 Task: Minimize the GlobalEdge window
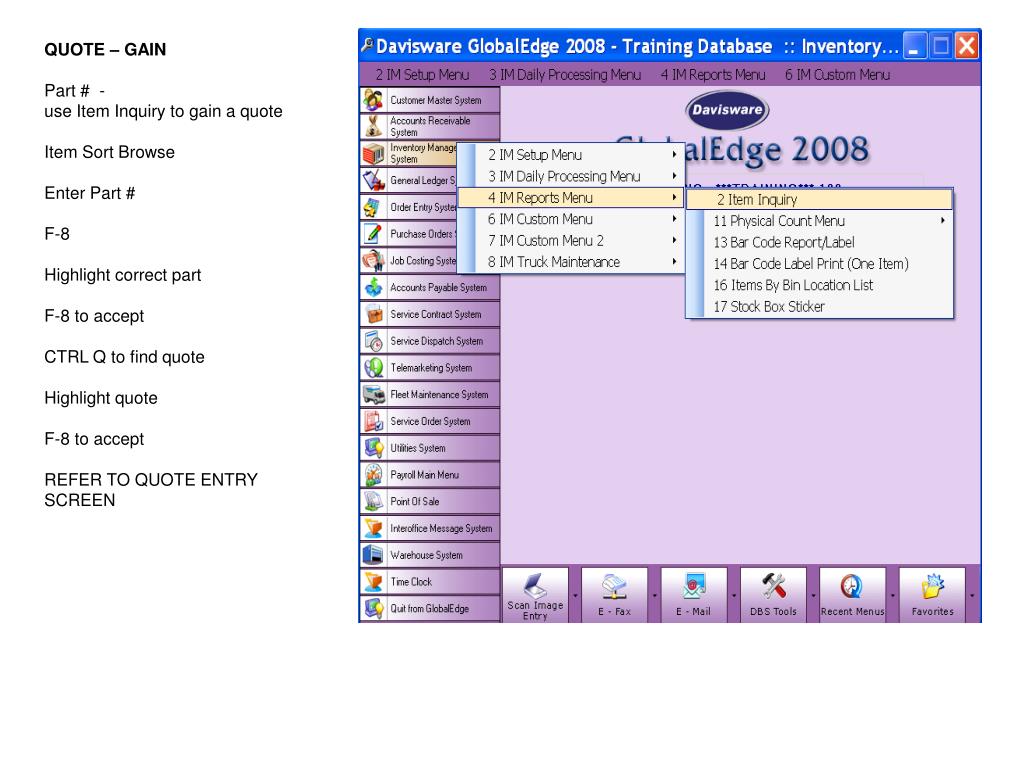pos(914,46)
